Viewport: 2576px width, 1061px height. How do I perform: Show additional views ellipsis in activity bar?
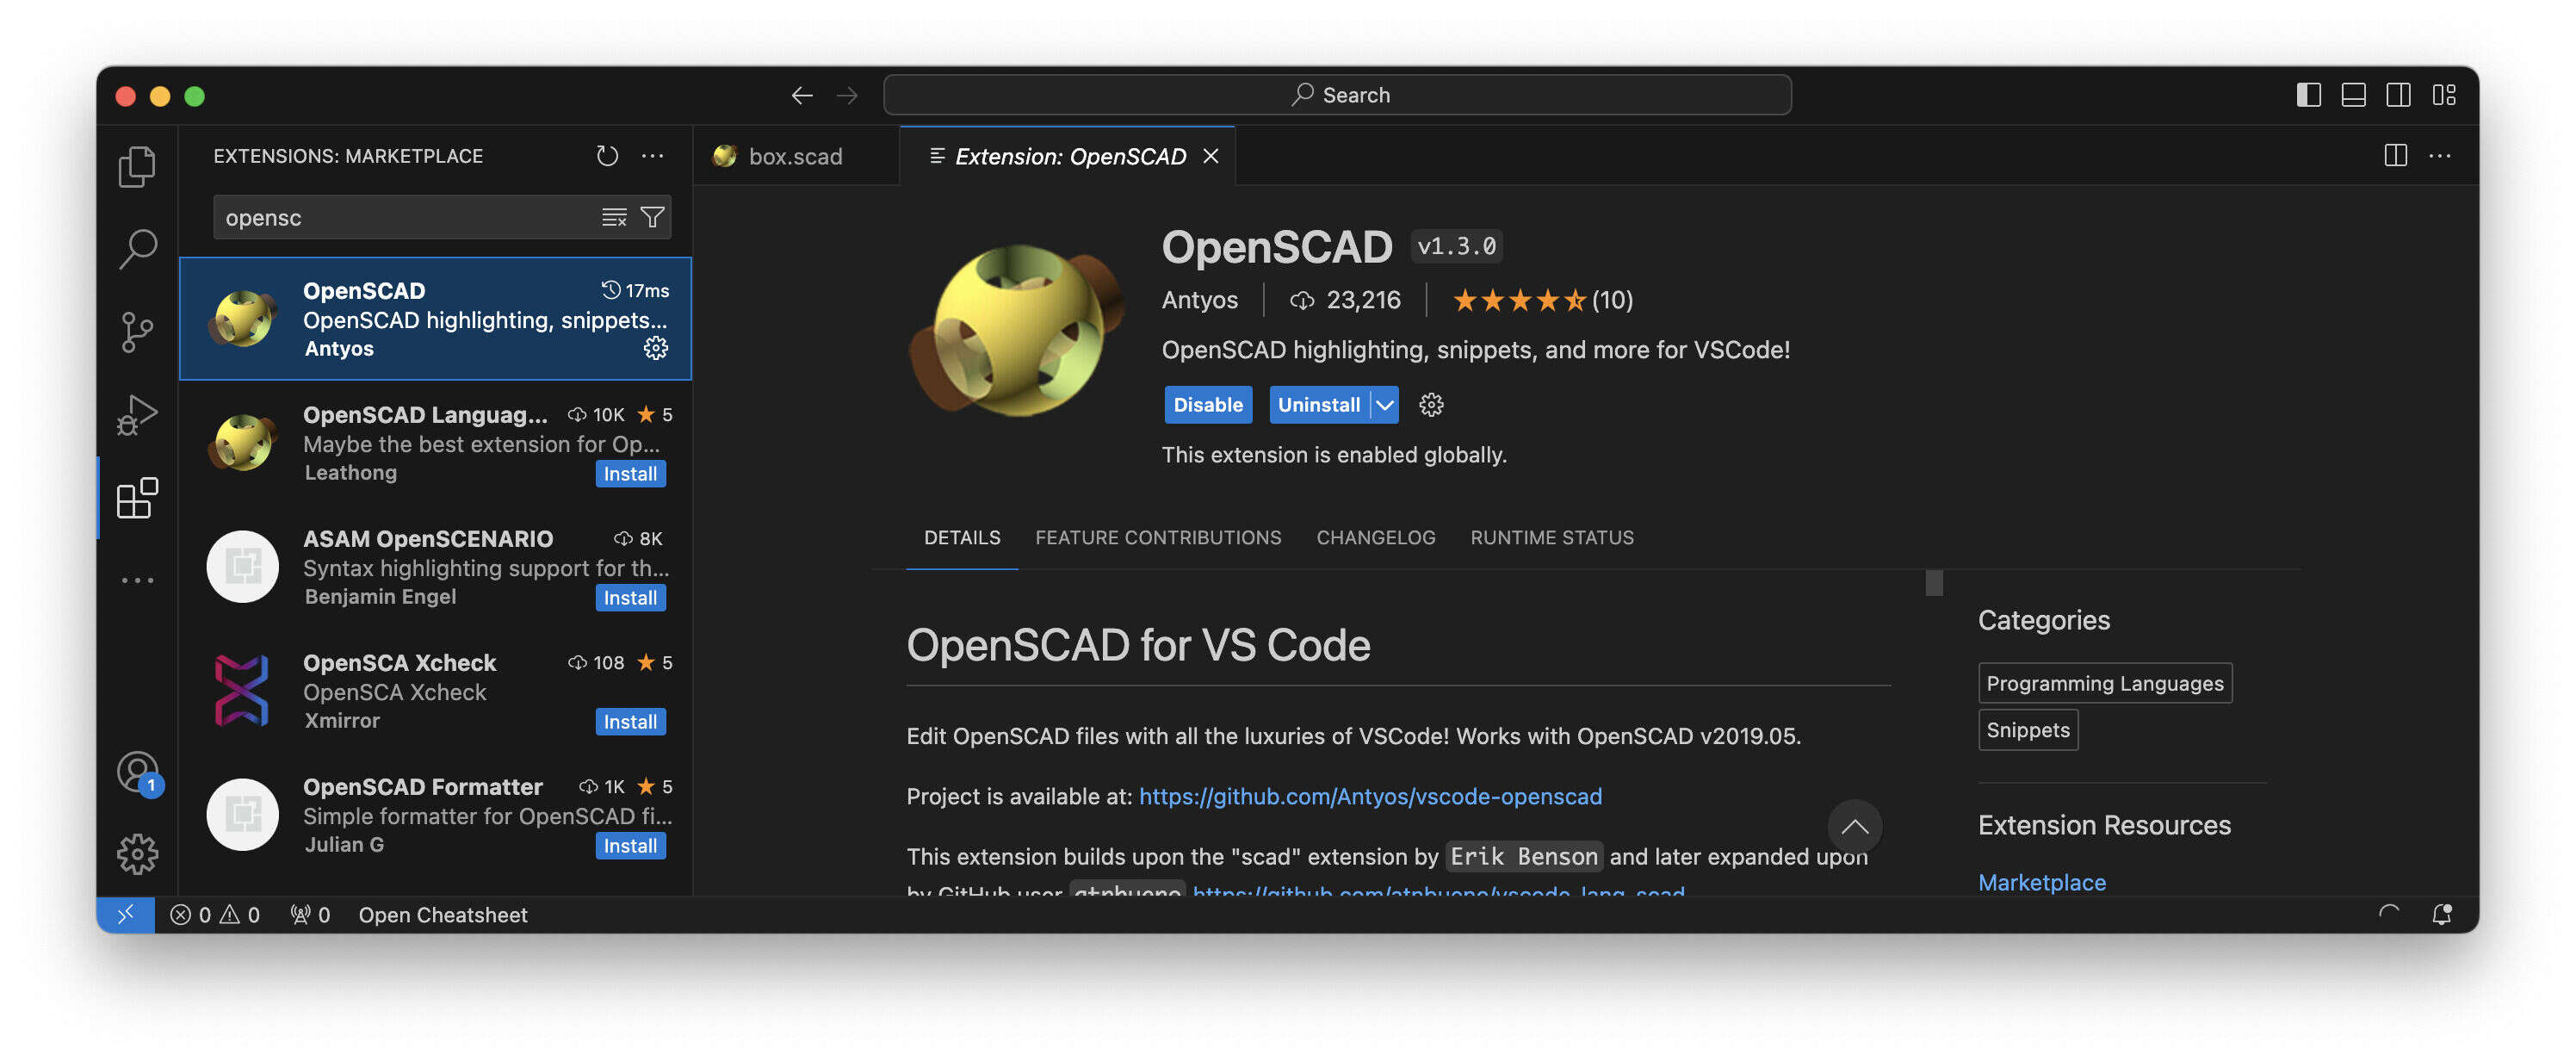(x=137, y=580)
